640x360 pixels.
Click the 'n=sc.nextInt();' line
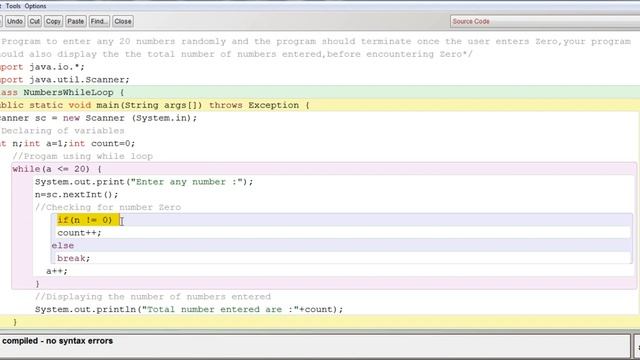point(76,194)
